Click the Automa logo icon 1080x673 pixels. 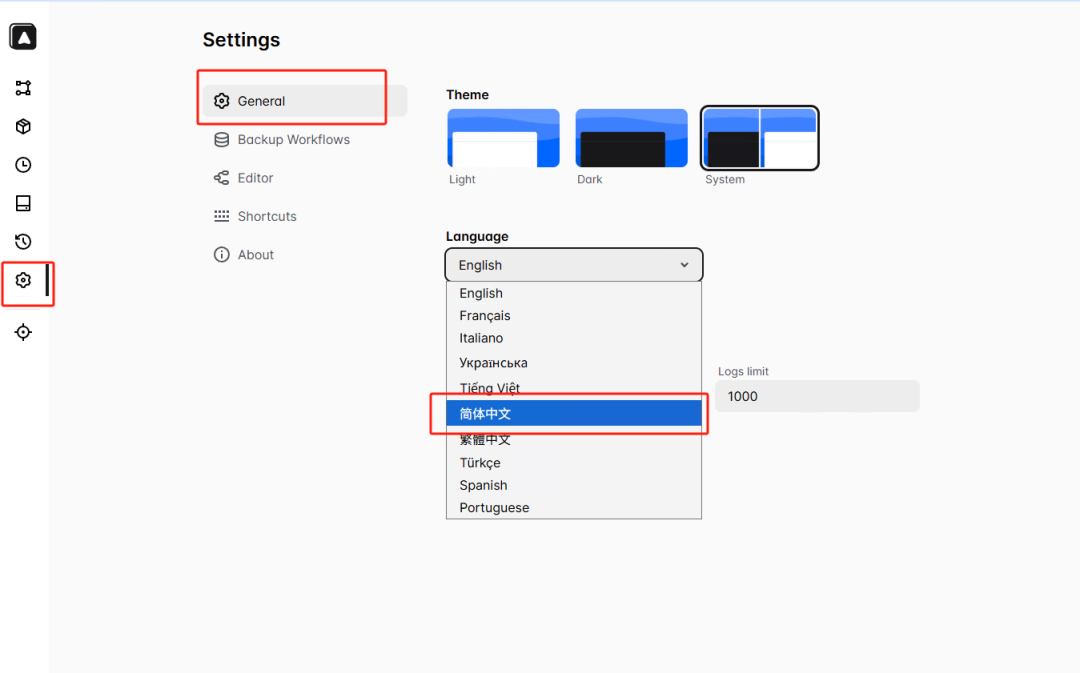[23, 37]
